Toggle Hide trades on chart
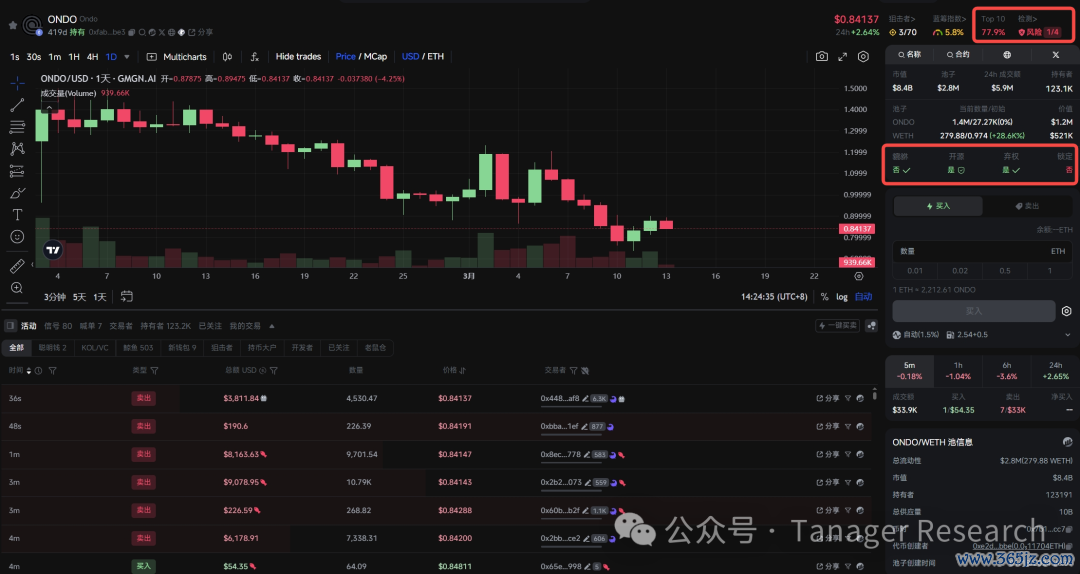The width and height of the screenshot is (1080, 574). click(298, 57)
